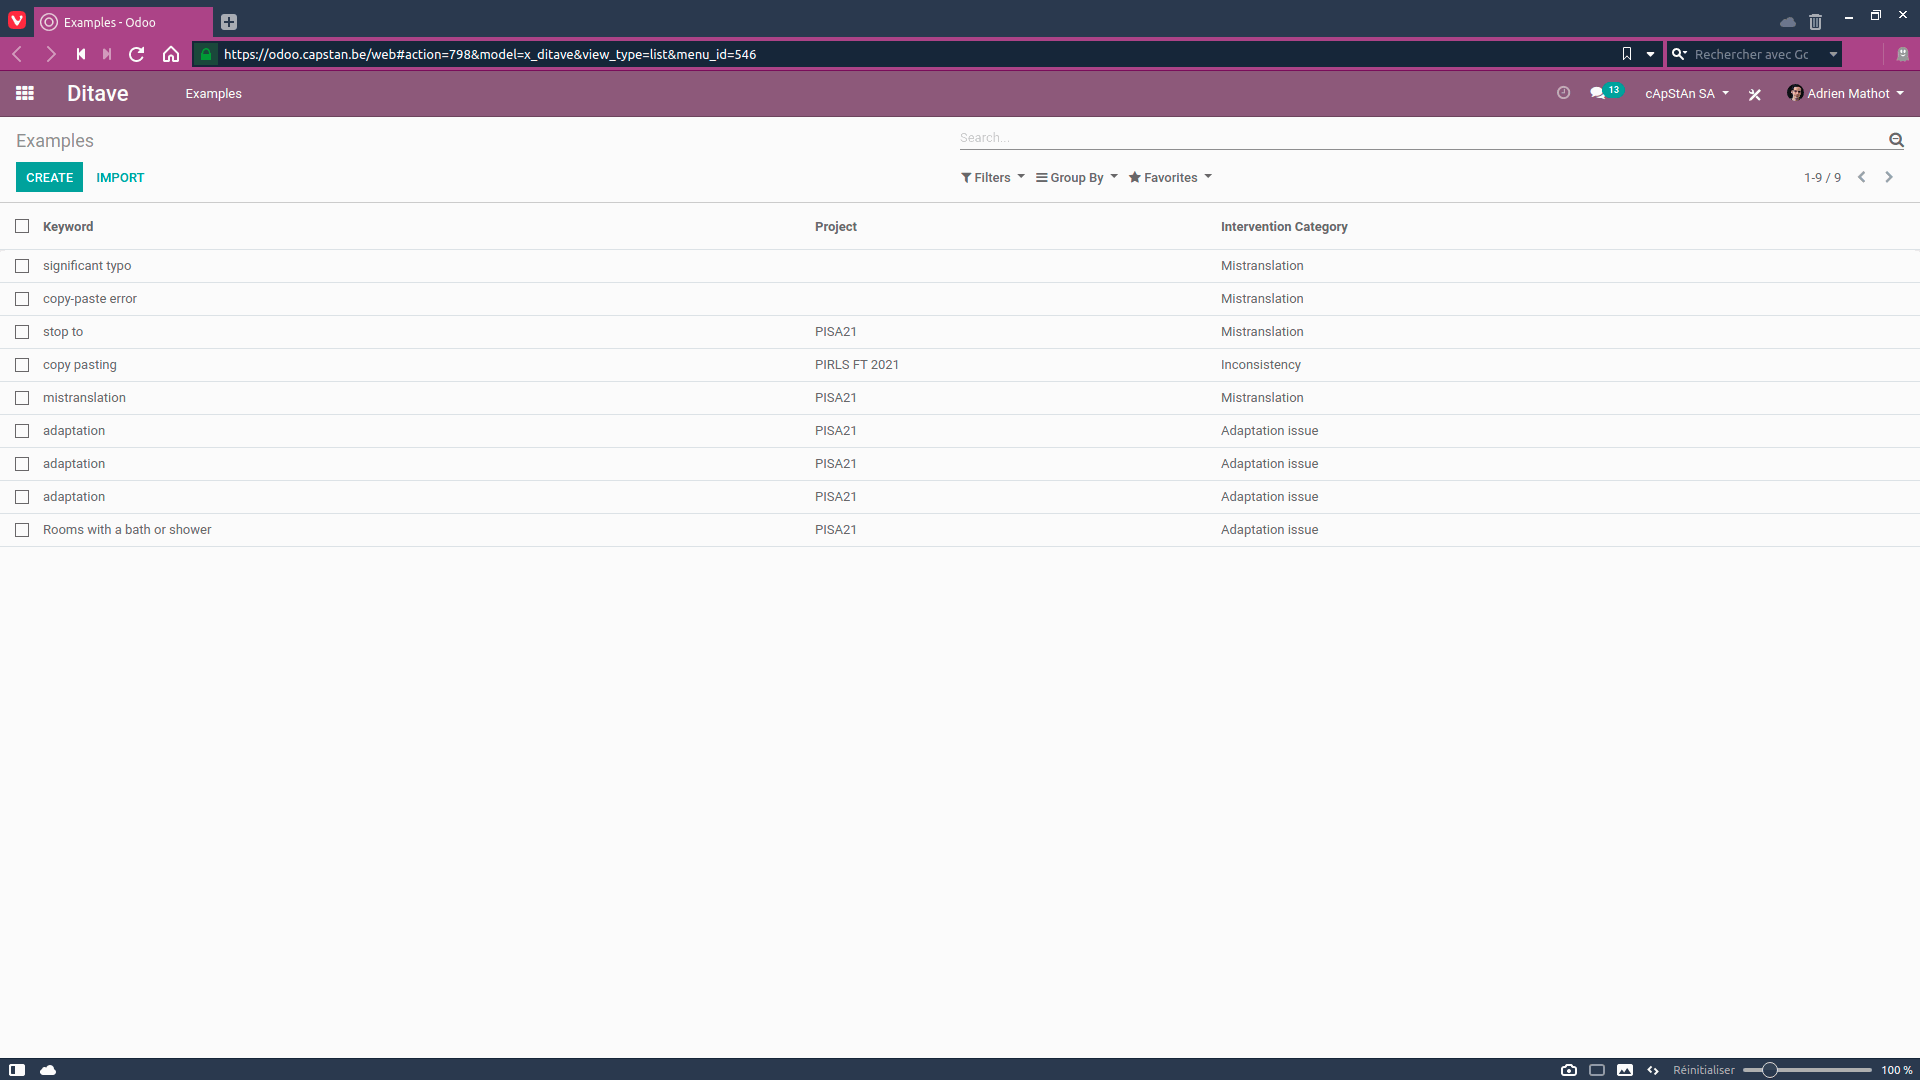Screen dimensions: 1920x1080
Task: Open the activities clock icon
Action: (1563, 92)
